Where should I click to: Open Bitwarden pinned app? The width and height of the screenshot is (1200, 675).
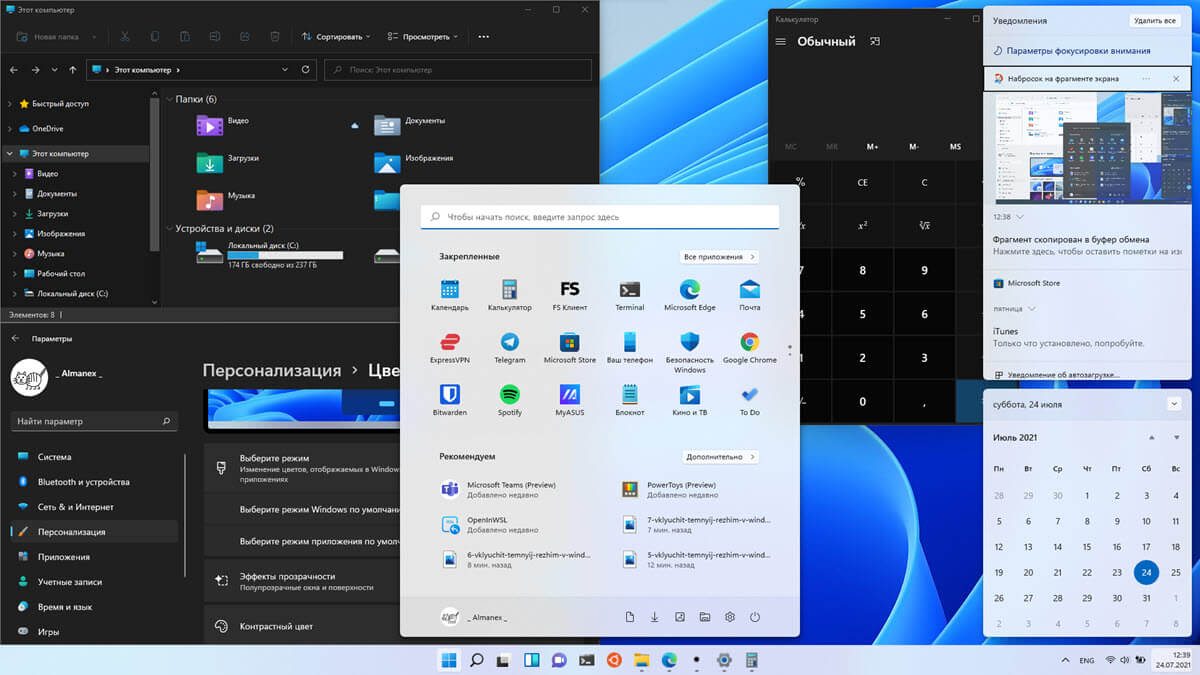(450, 399)
